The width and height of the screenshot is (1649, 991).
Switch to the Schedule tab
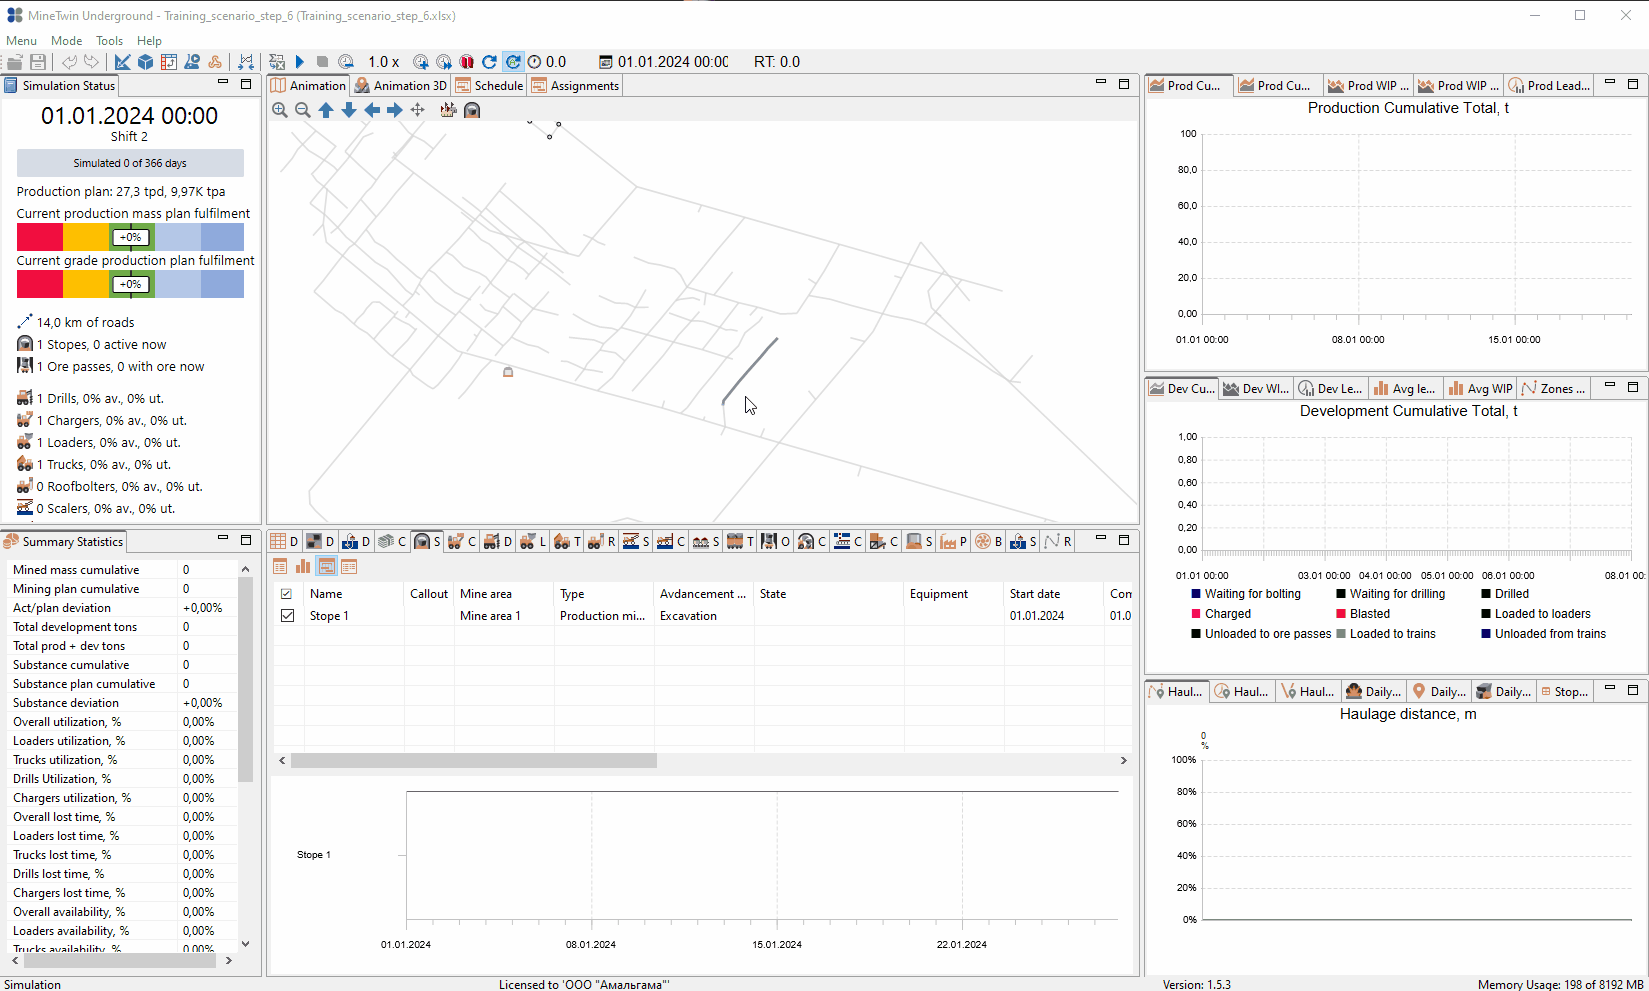(489, 86)
